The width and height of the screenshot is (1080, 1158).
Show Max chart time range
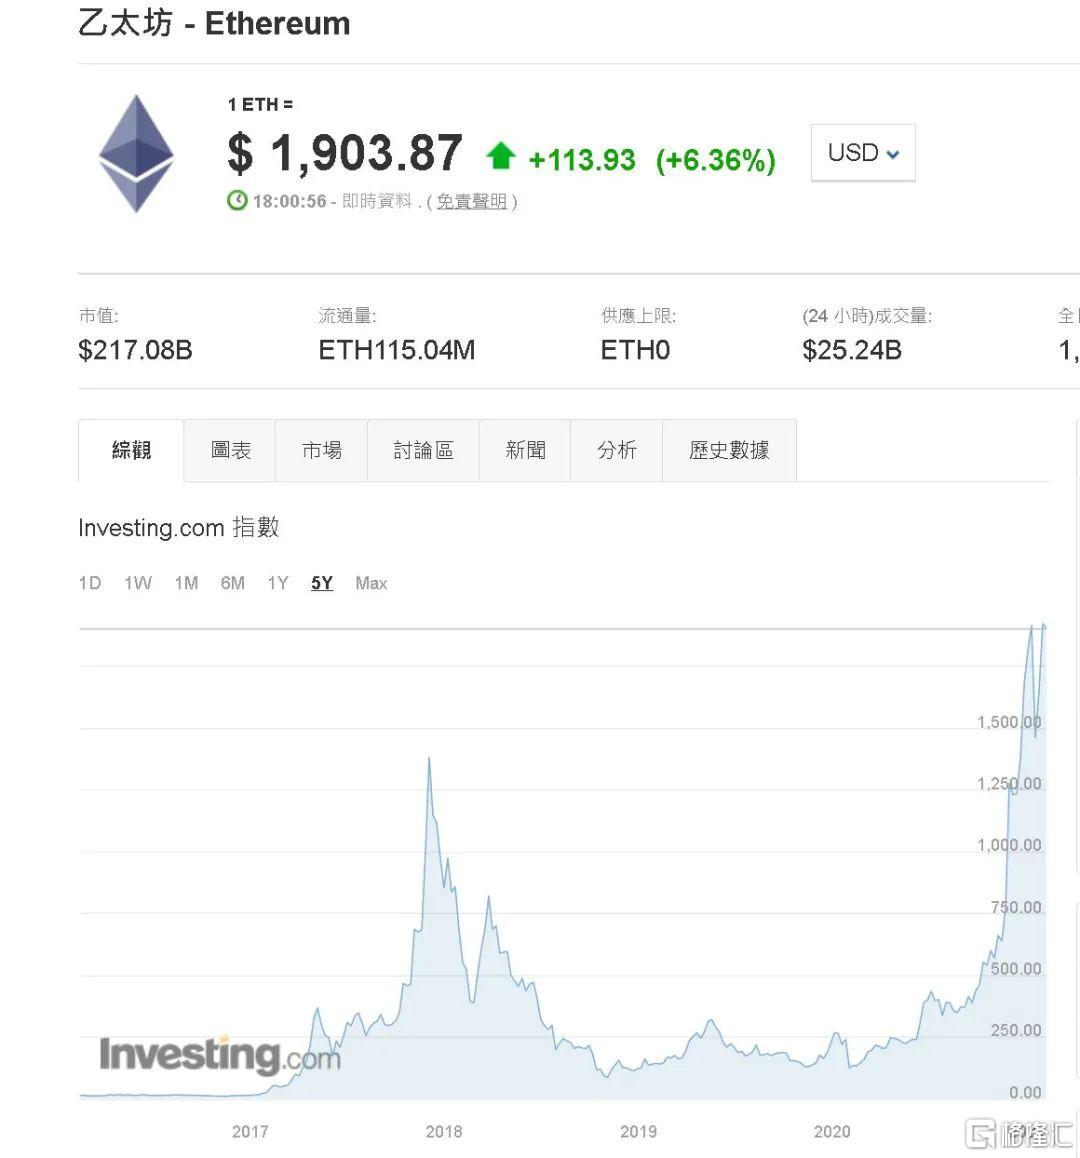pyautogui.click(x=371, y=583)
